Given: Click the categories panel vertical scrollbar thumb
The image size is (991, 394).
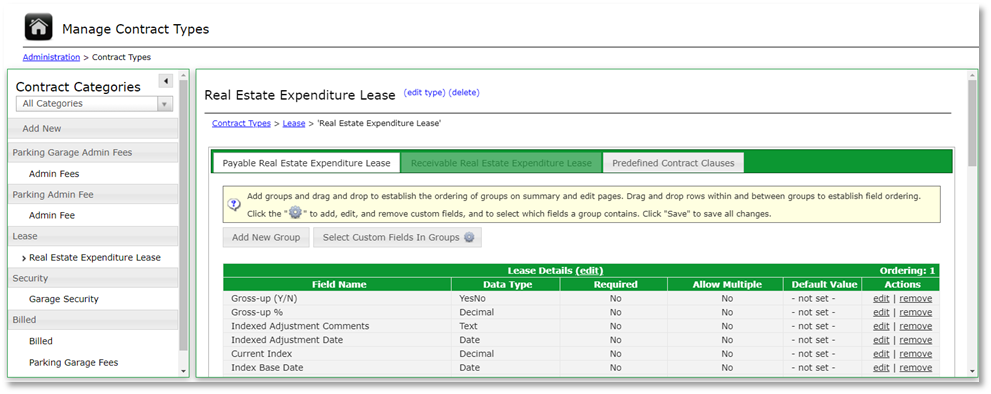Looking at the screenshot, I should coord(183,215).
